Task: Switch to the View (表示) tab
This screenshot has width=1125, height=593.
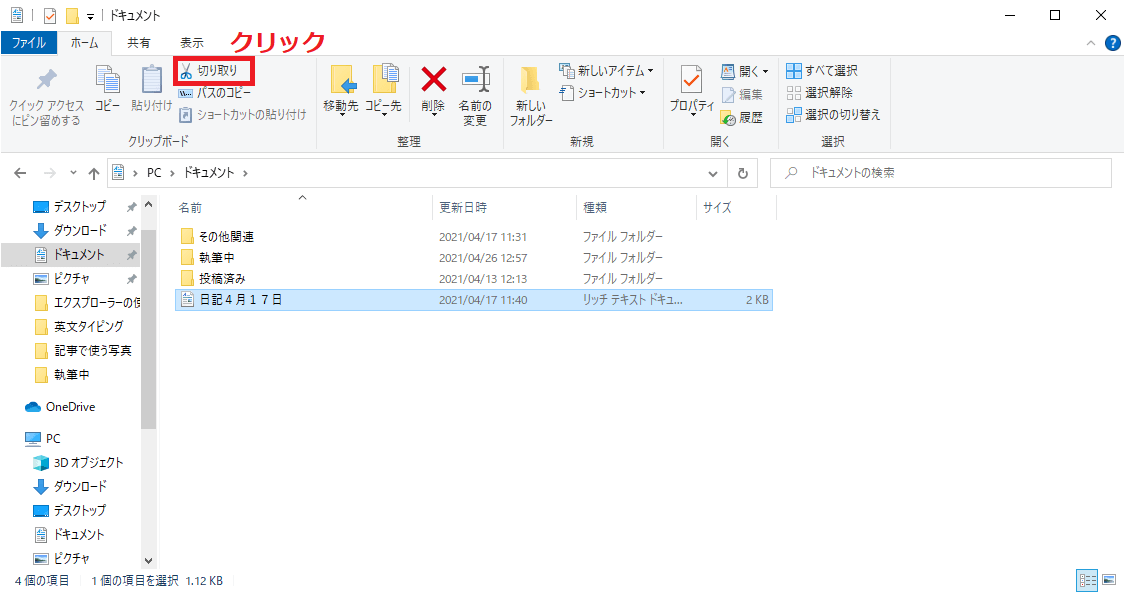Action: [x=192, y=42]
